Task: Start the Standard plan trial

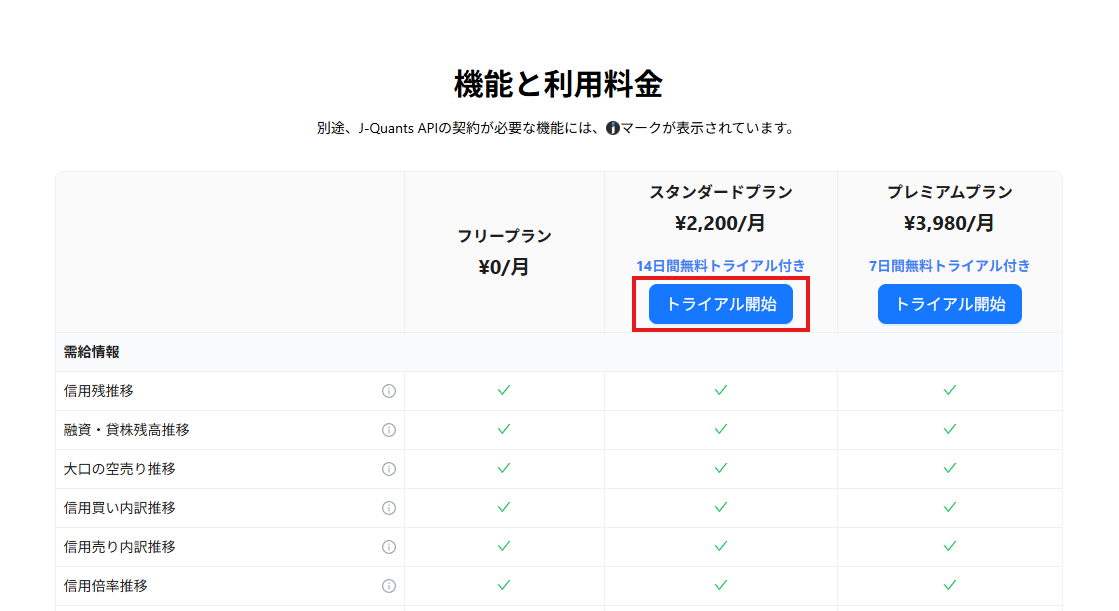Action: (x=720, y=304)
